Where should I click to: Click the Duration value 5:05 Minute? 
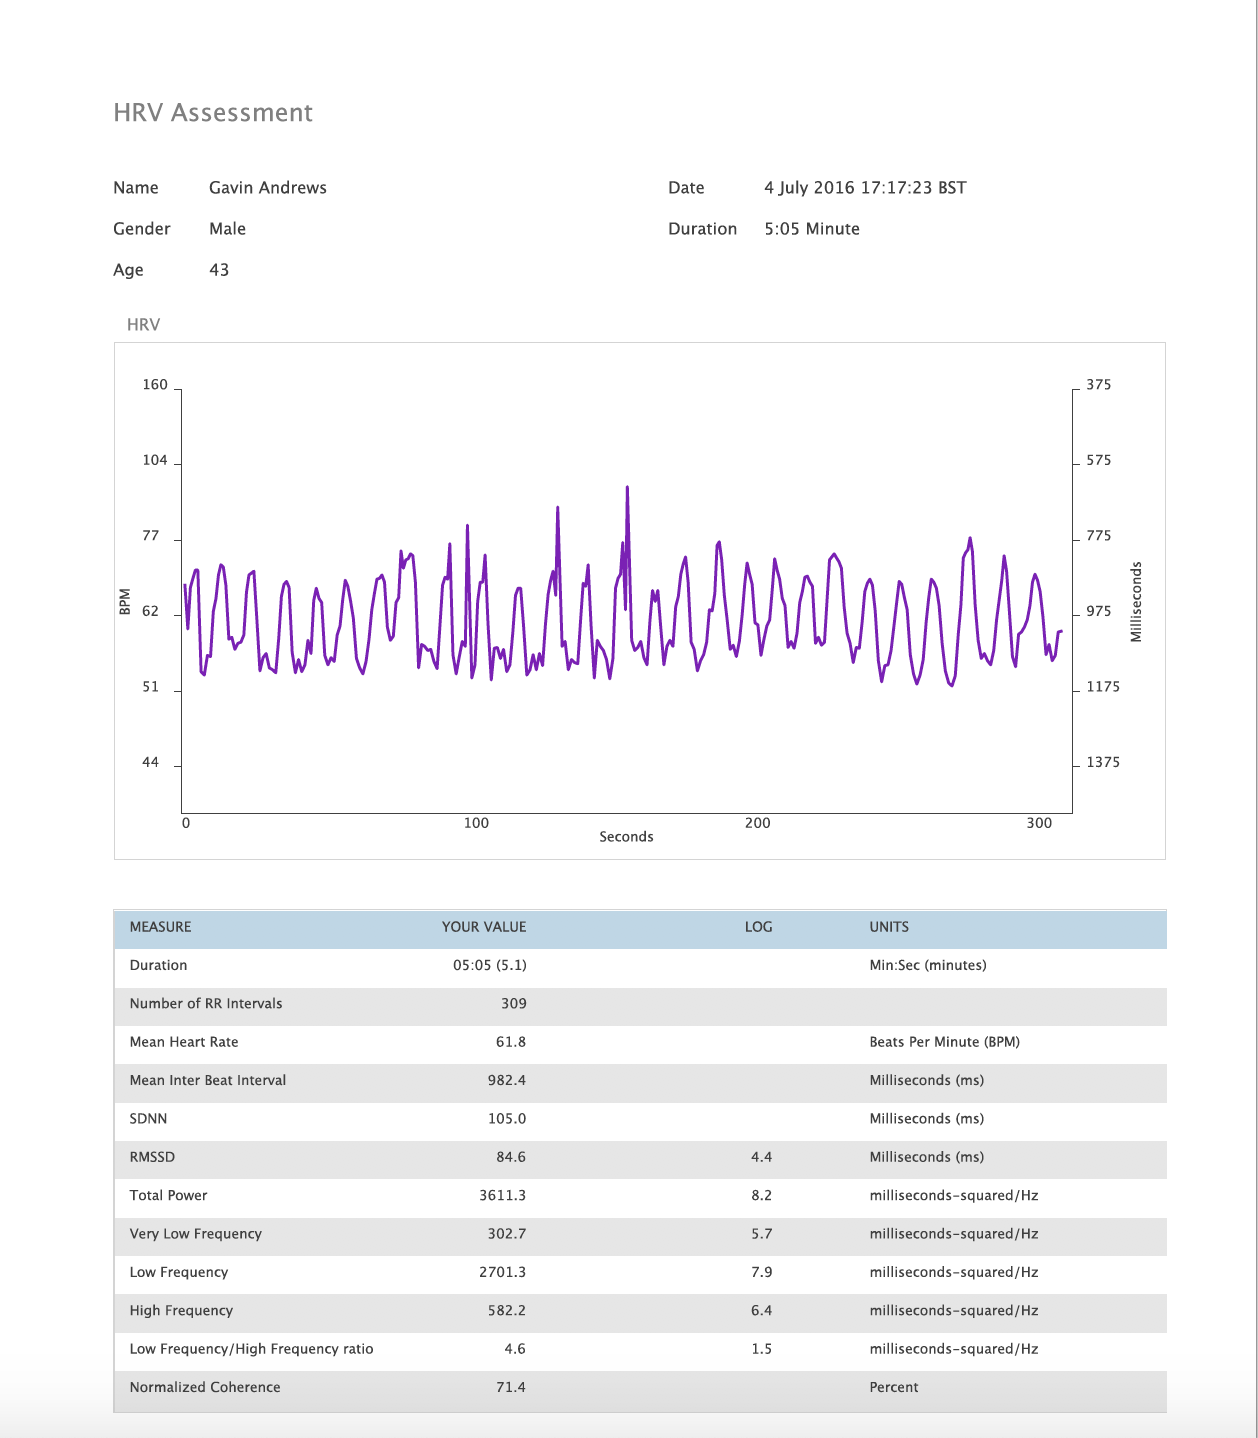812,228
